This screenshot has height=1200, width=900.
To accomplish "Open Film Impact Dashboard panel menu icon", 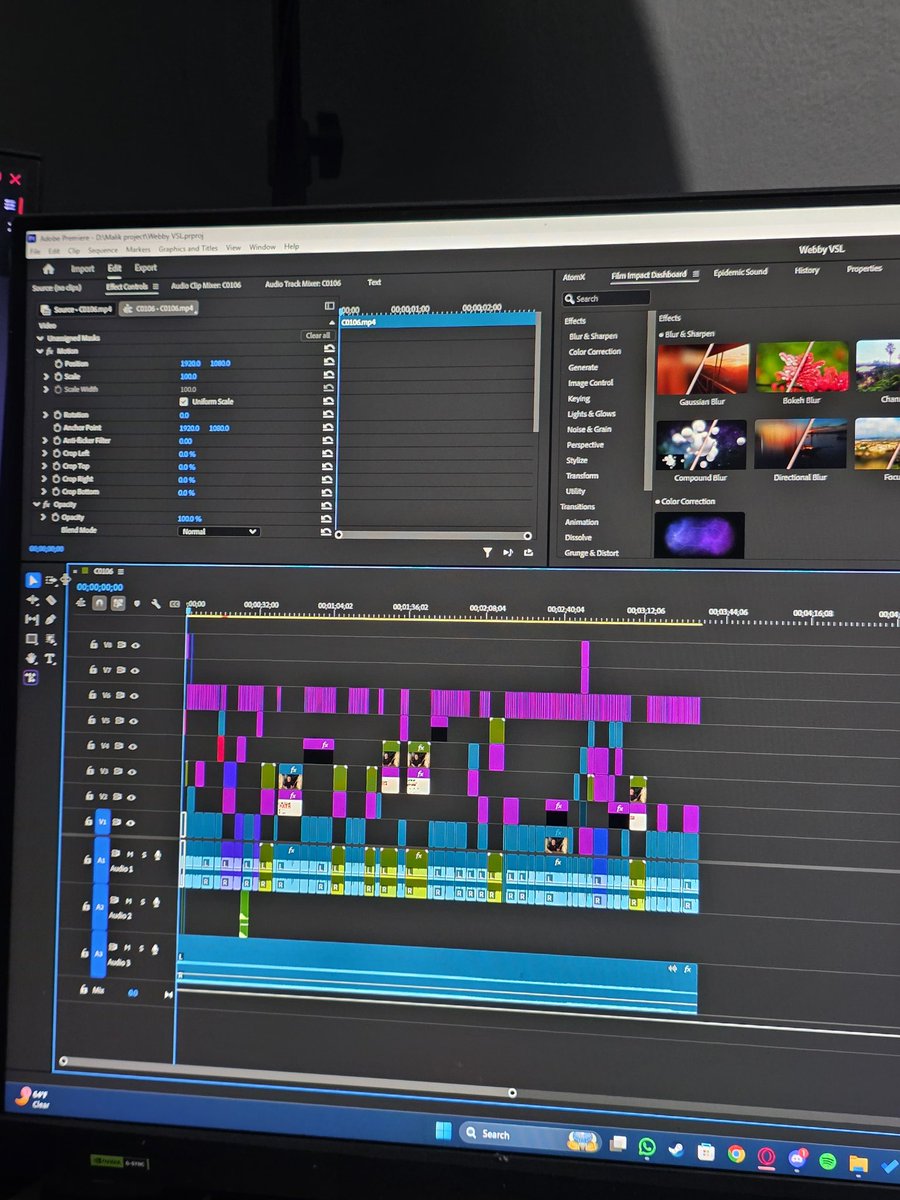I will [695, 275].
